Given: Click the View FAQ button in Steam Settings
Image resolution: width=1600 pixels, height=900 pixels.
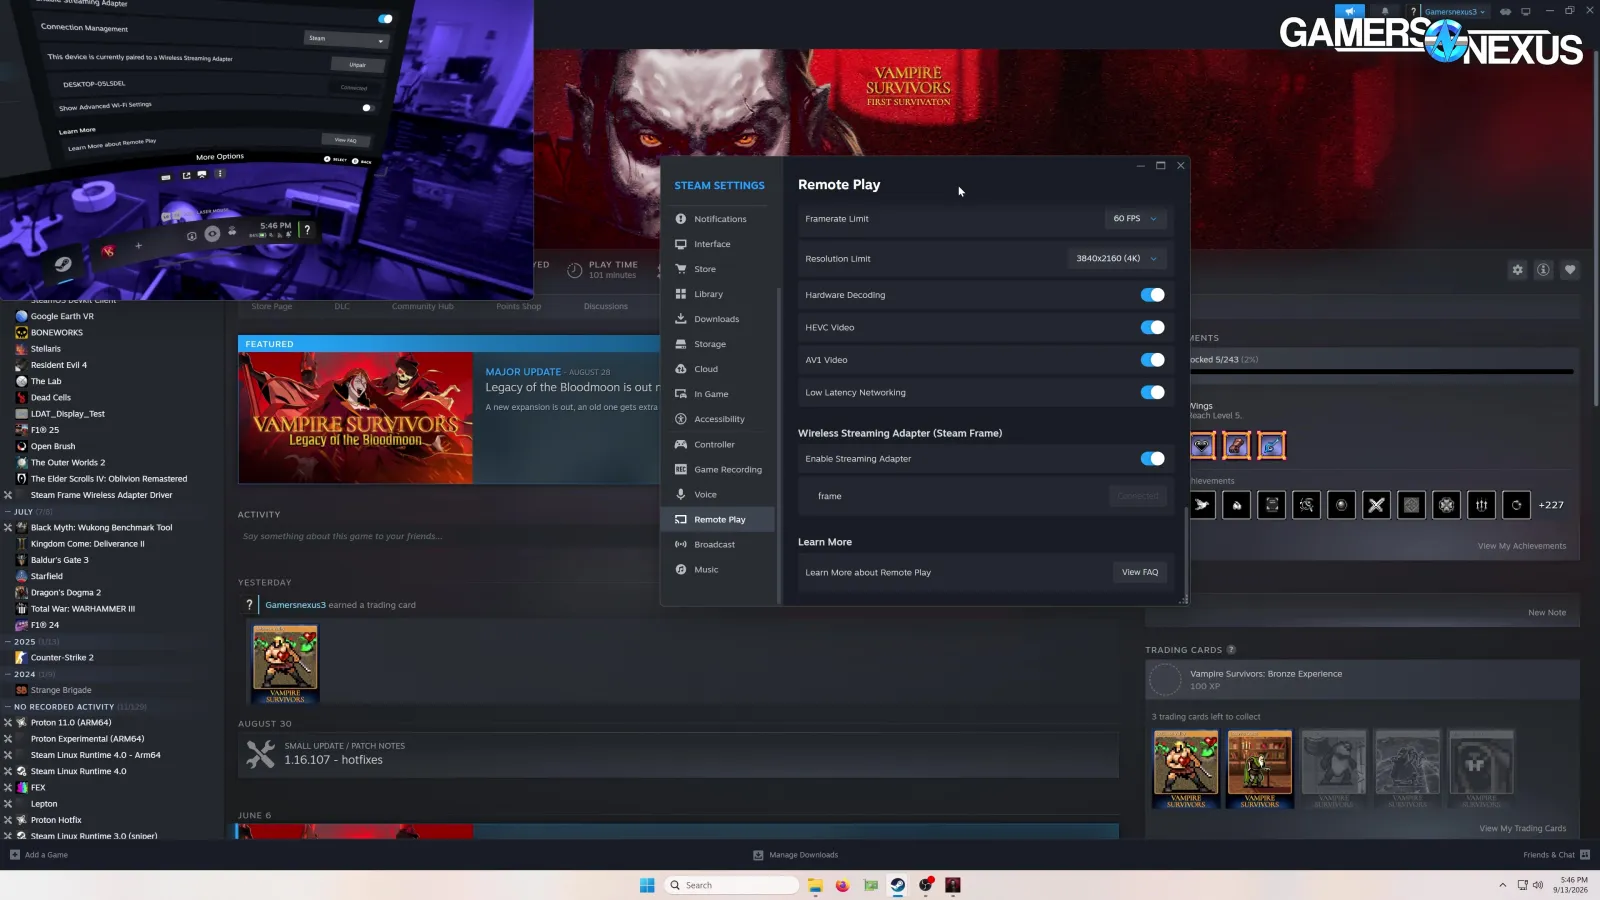Looking at the screenshot, I should (x=1140, y=572).
